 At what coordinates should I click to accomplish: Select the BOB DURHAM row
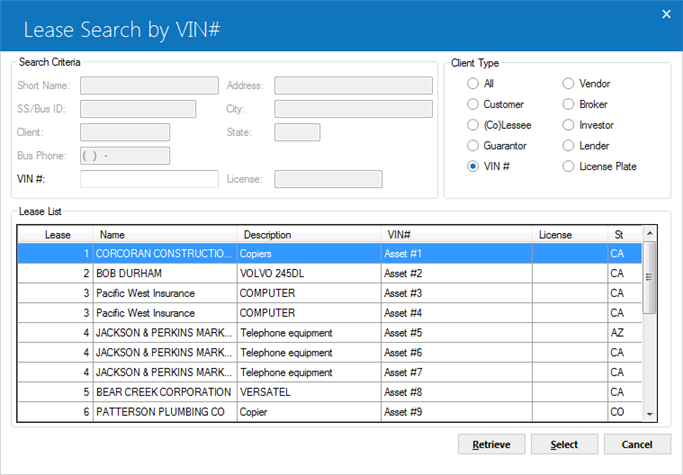329,273
